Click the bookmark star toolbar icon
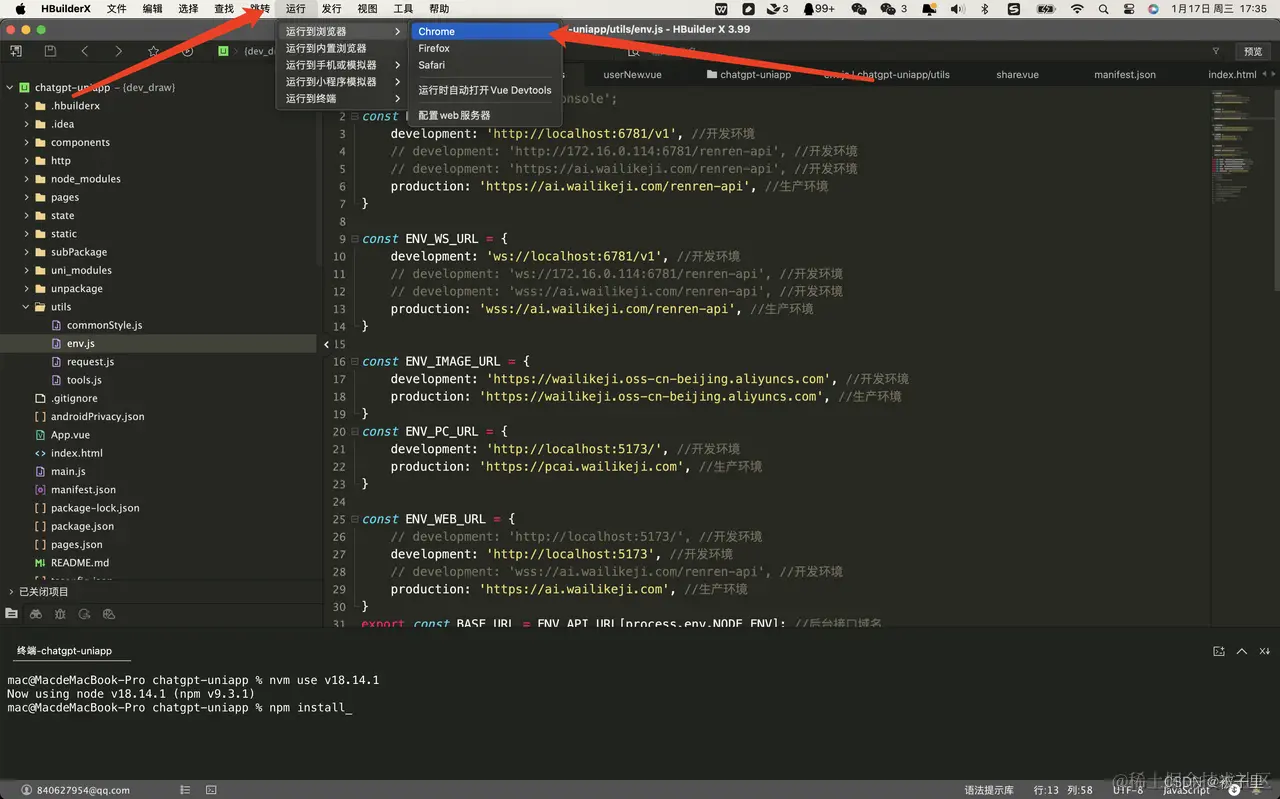This screenshot has width=1280, height=799. click(153, 51)
